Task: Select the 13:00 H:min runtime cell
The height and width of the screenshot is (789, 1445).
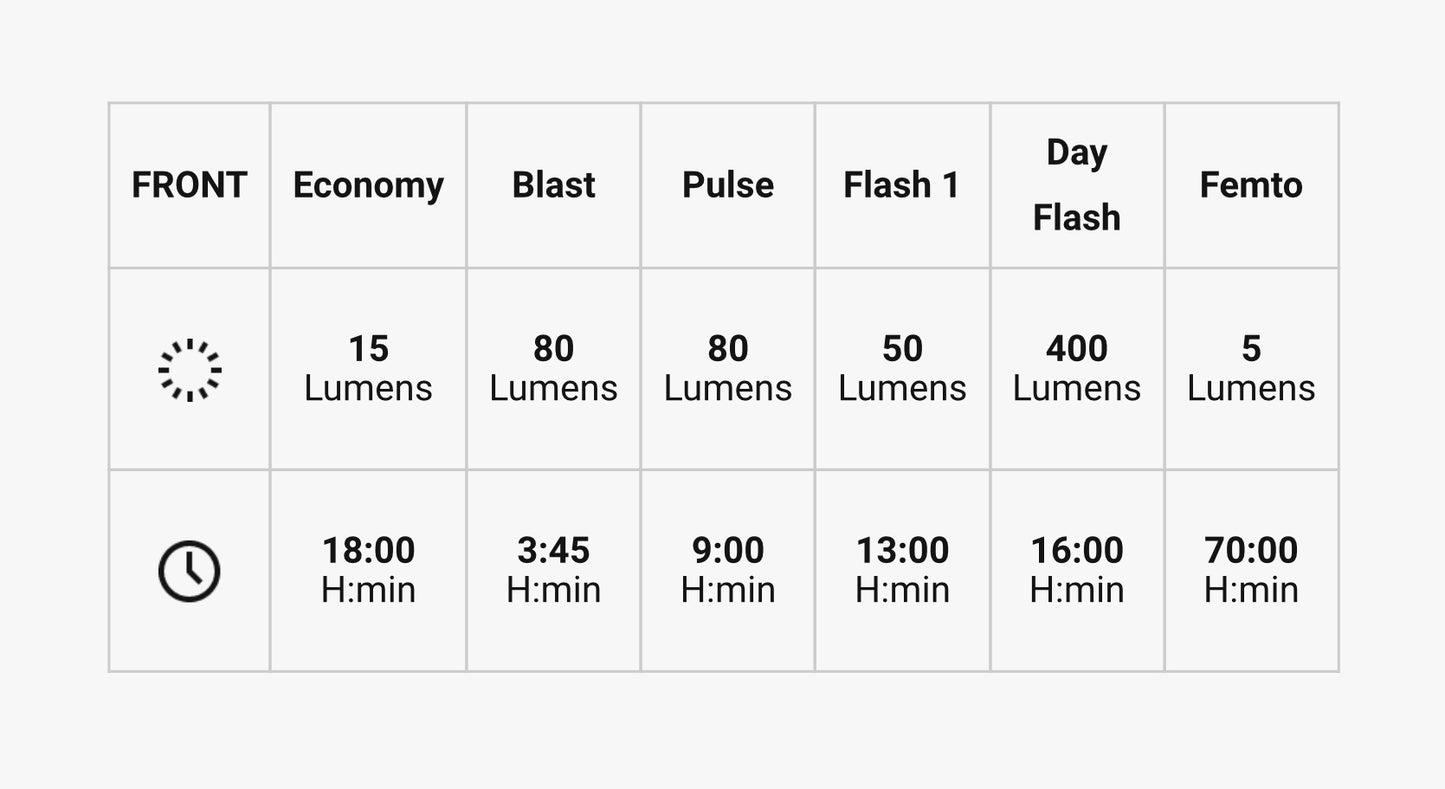Action: point(902,570)
